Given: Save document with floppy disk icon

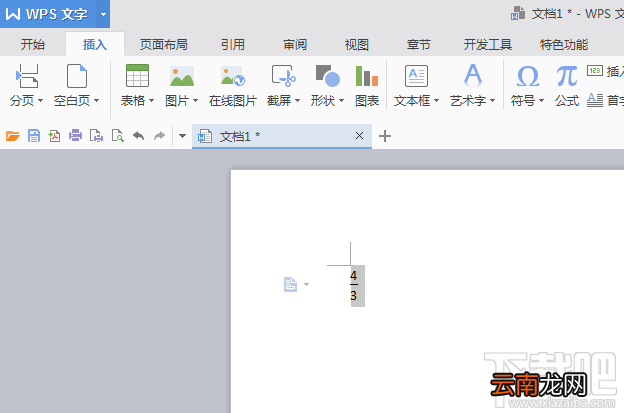Looking at the screenshot, I should click(x=34, y=136).
